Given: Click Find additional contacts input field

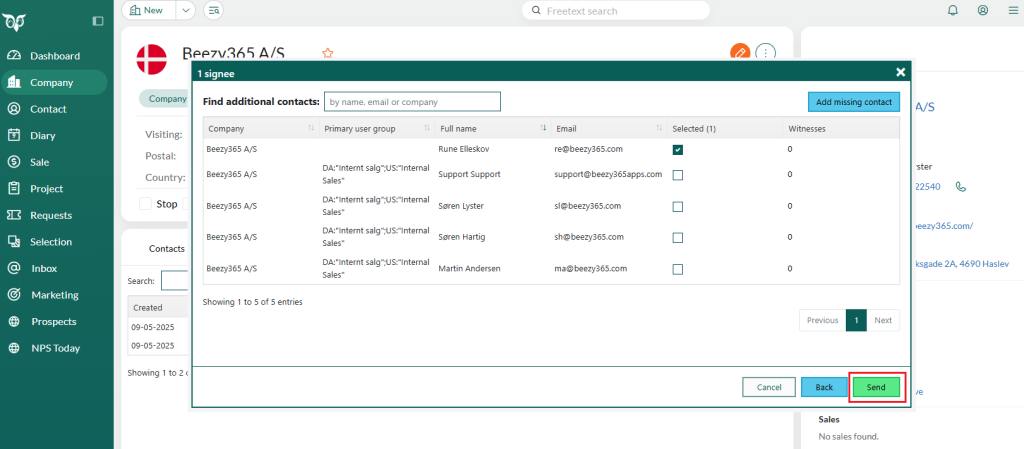Looking at the screenshot, I should [x=412, y=102].
